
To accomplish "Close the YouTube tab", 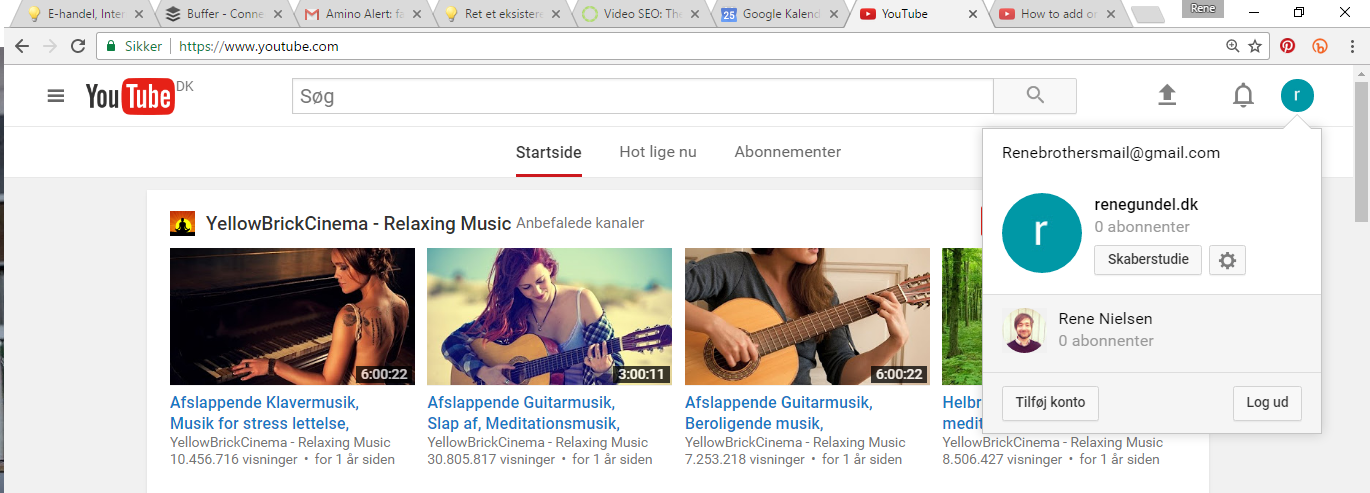I will pos(974,14).
